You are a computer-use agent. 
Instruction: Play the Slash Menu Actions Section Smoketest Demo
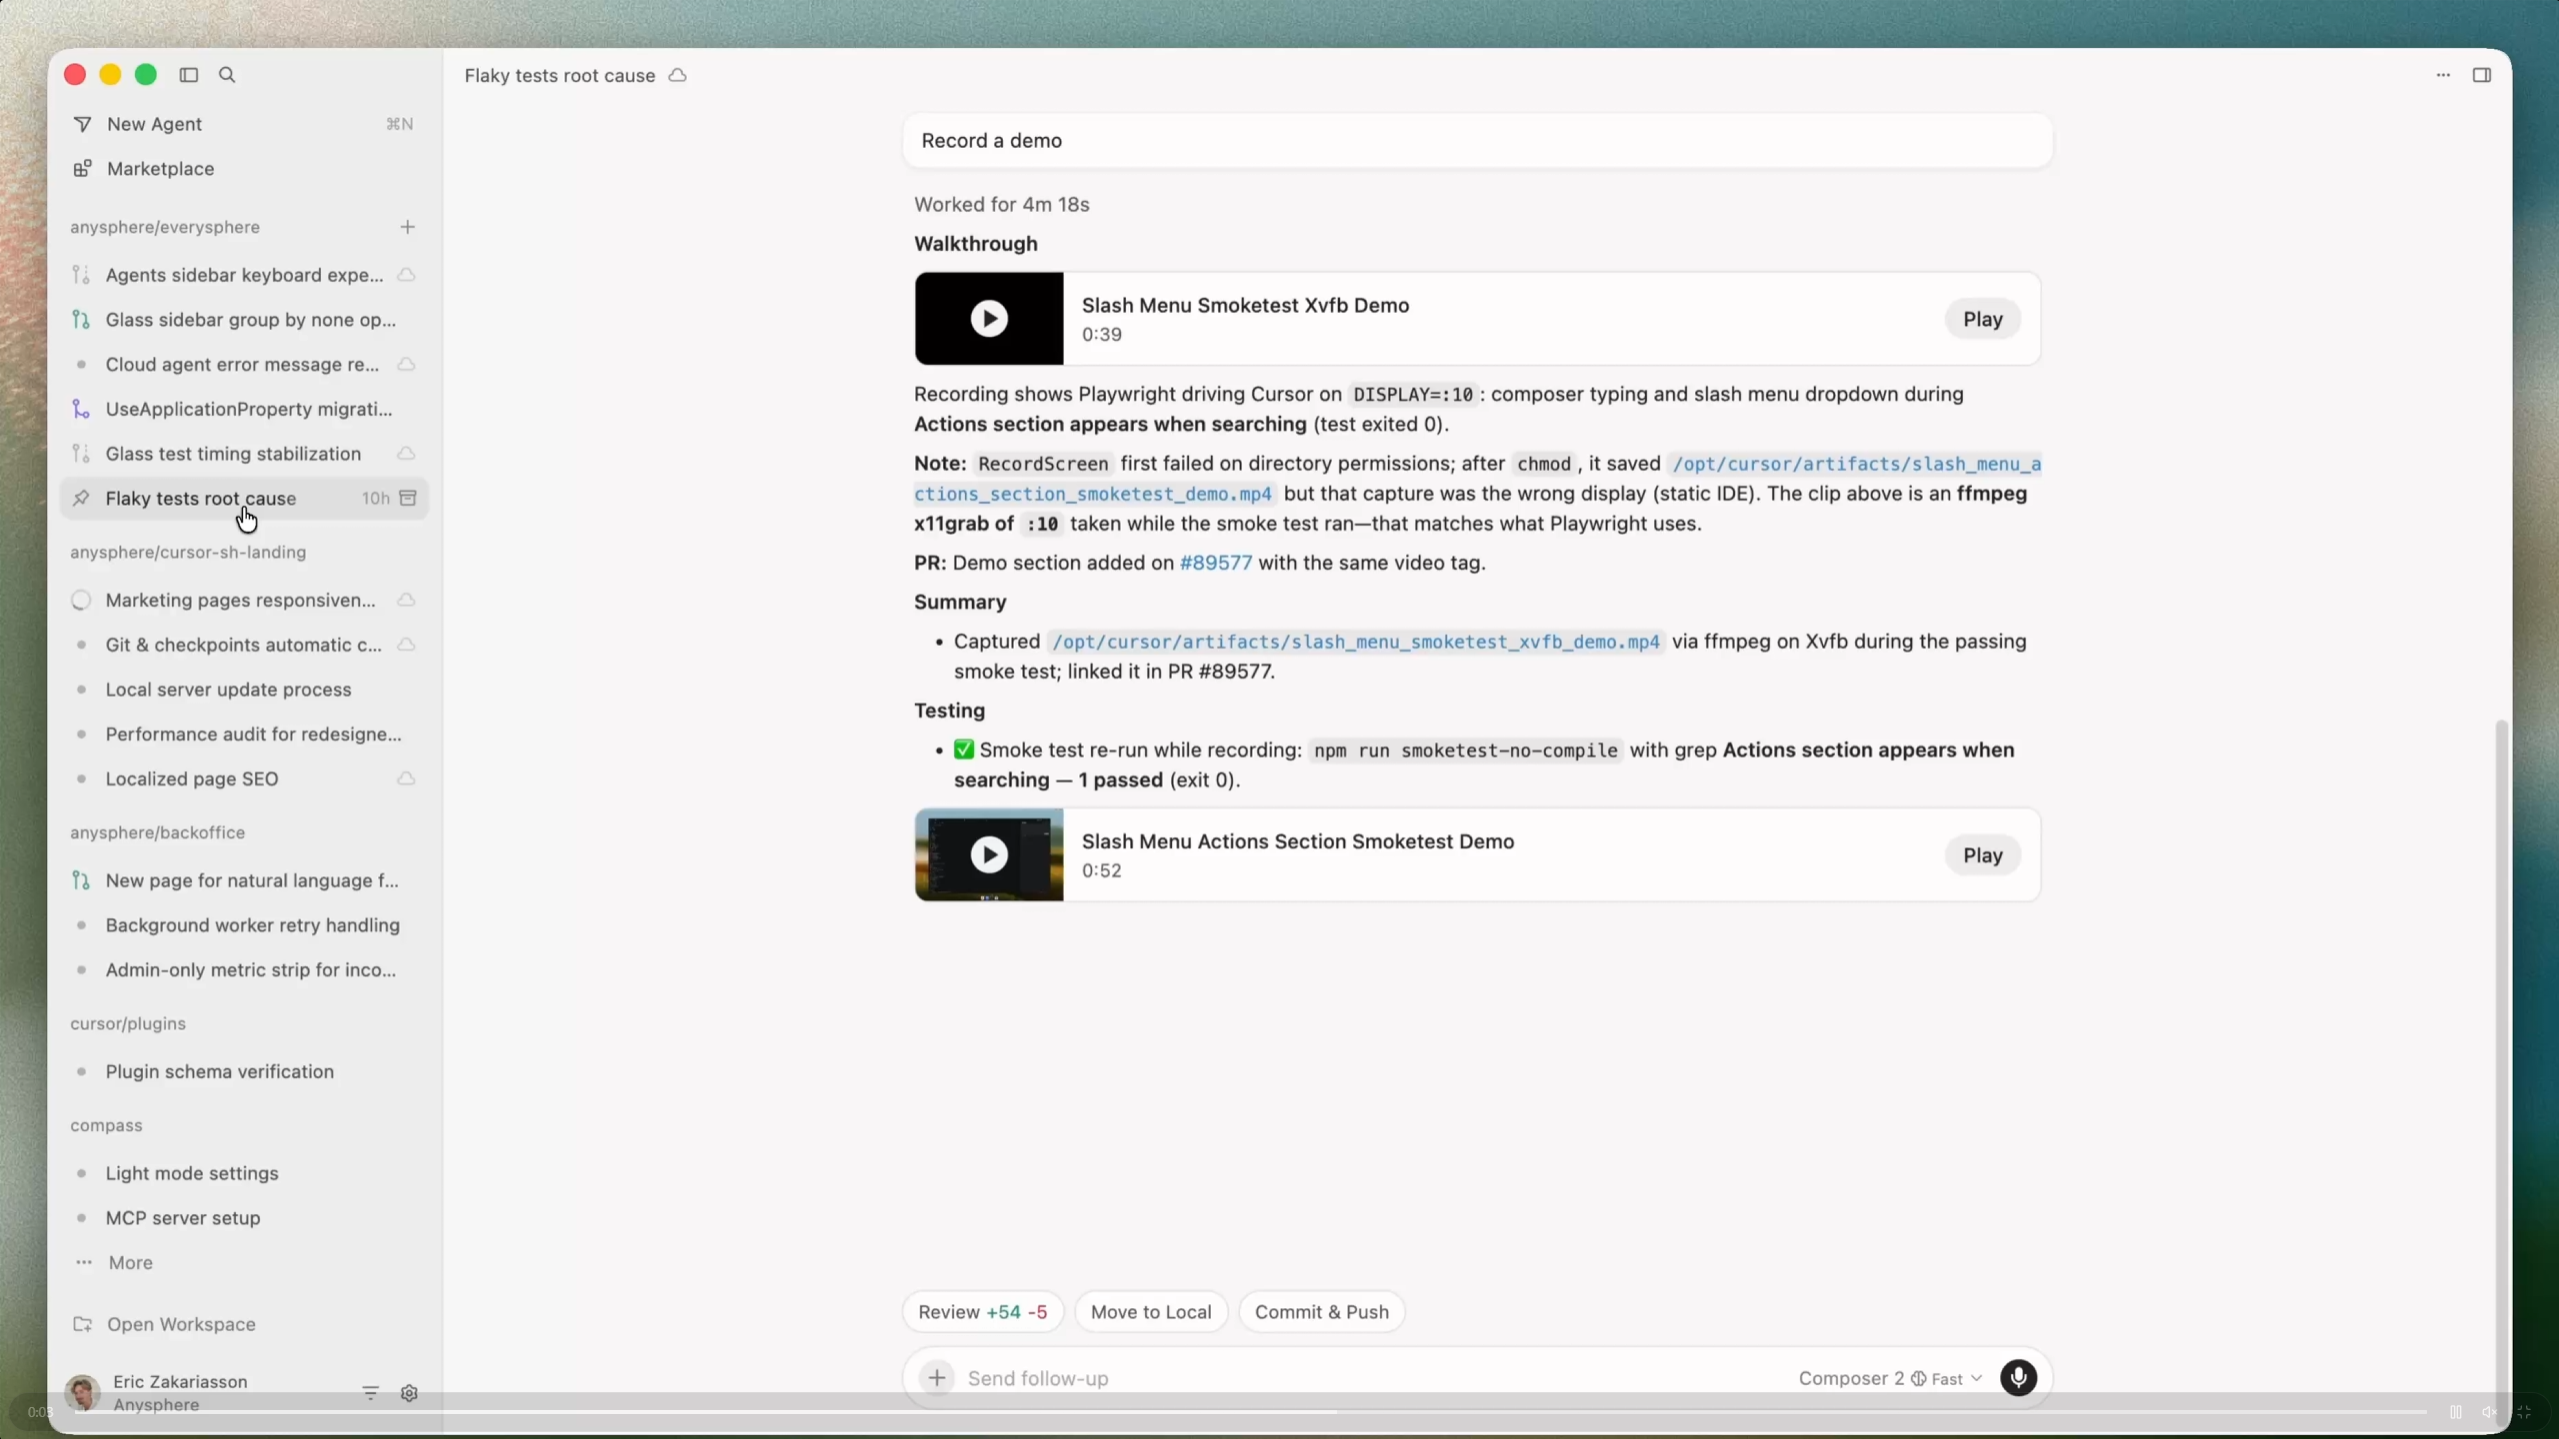(x=1982, y=855)
